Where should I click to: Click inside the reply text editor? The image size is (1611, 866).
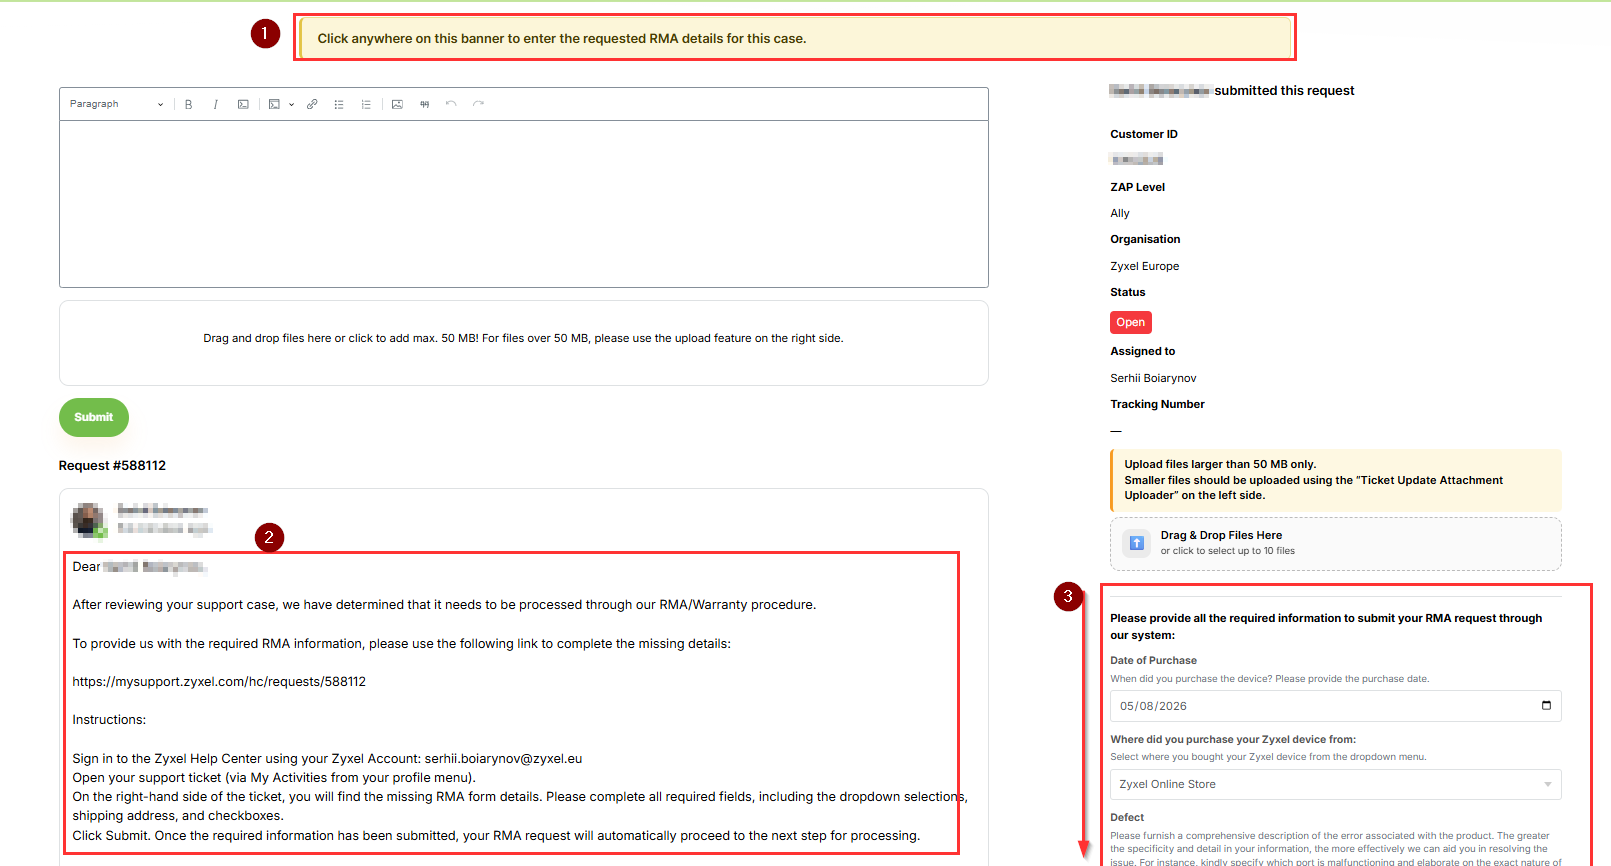524,204
